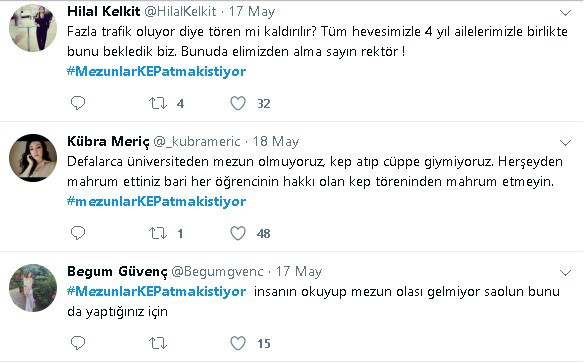Reply to Begum Güvenç's tweet

point(78,343)
